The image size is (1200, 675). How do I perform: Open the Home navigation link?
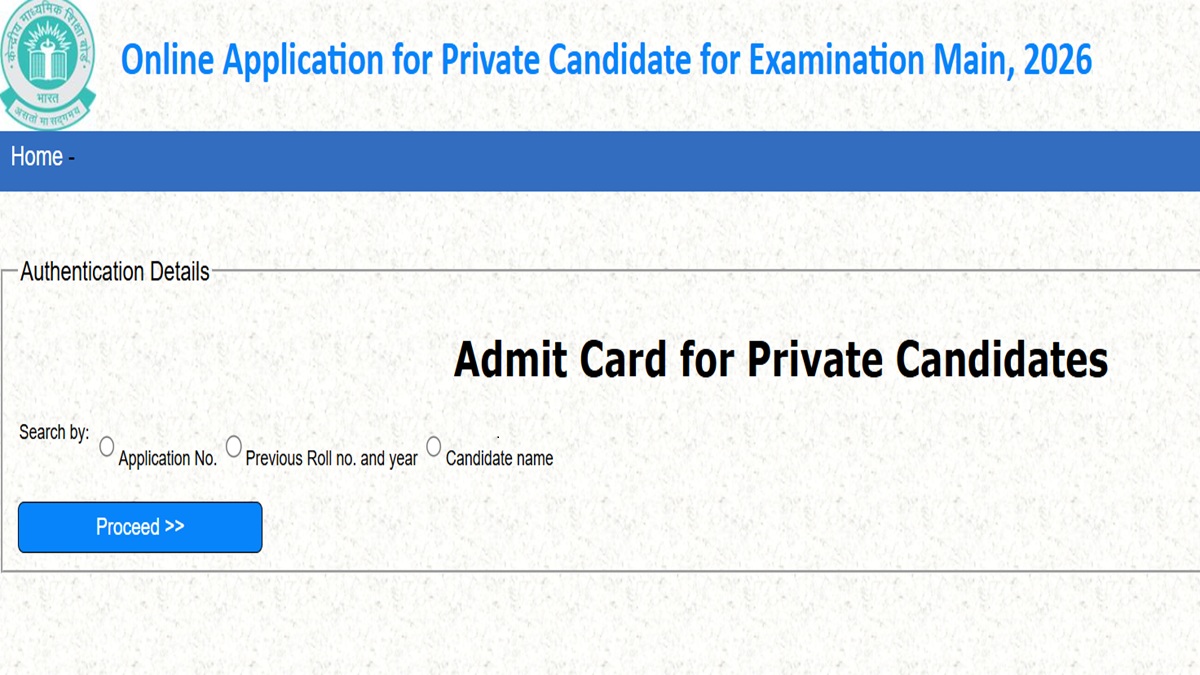(37, 157)
